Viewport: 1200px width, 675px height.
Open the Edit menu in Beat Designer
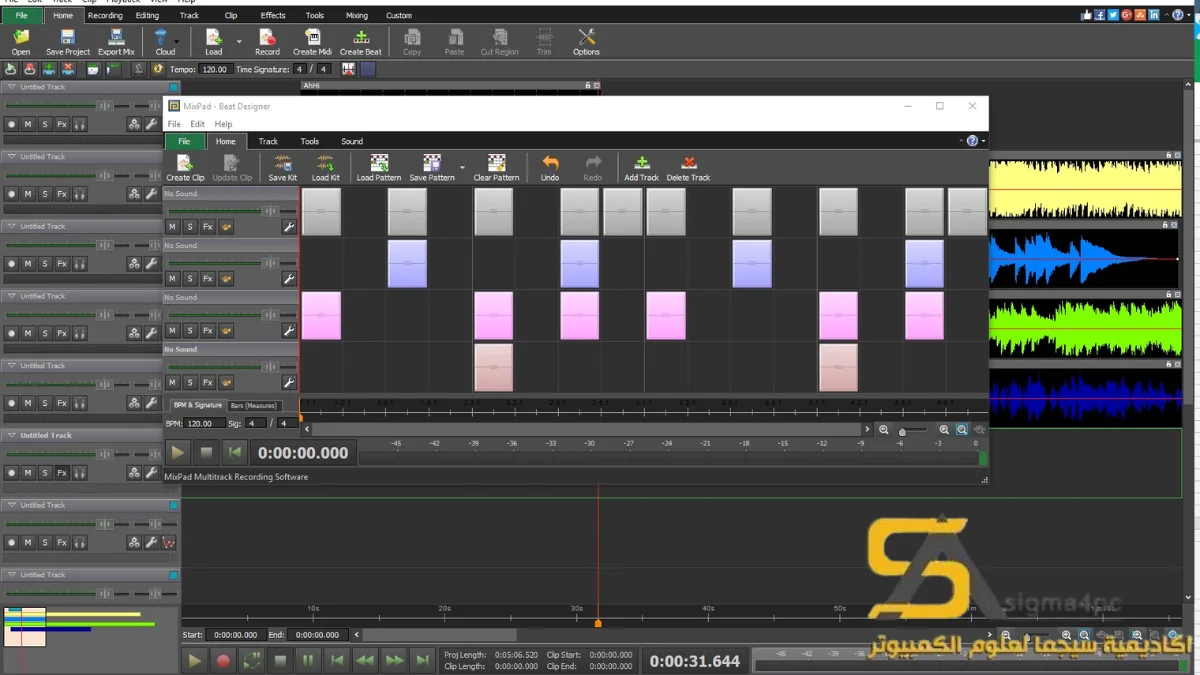pyautogui.click(x=198, y=124)
